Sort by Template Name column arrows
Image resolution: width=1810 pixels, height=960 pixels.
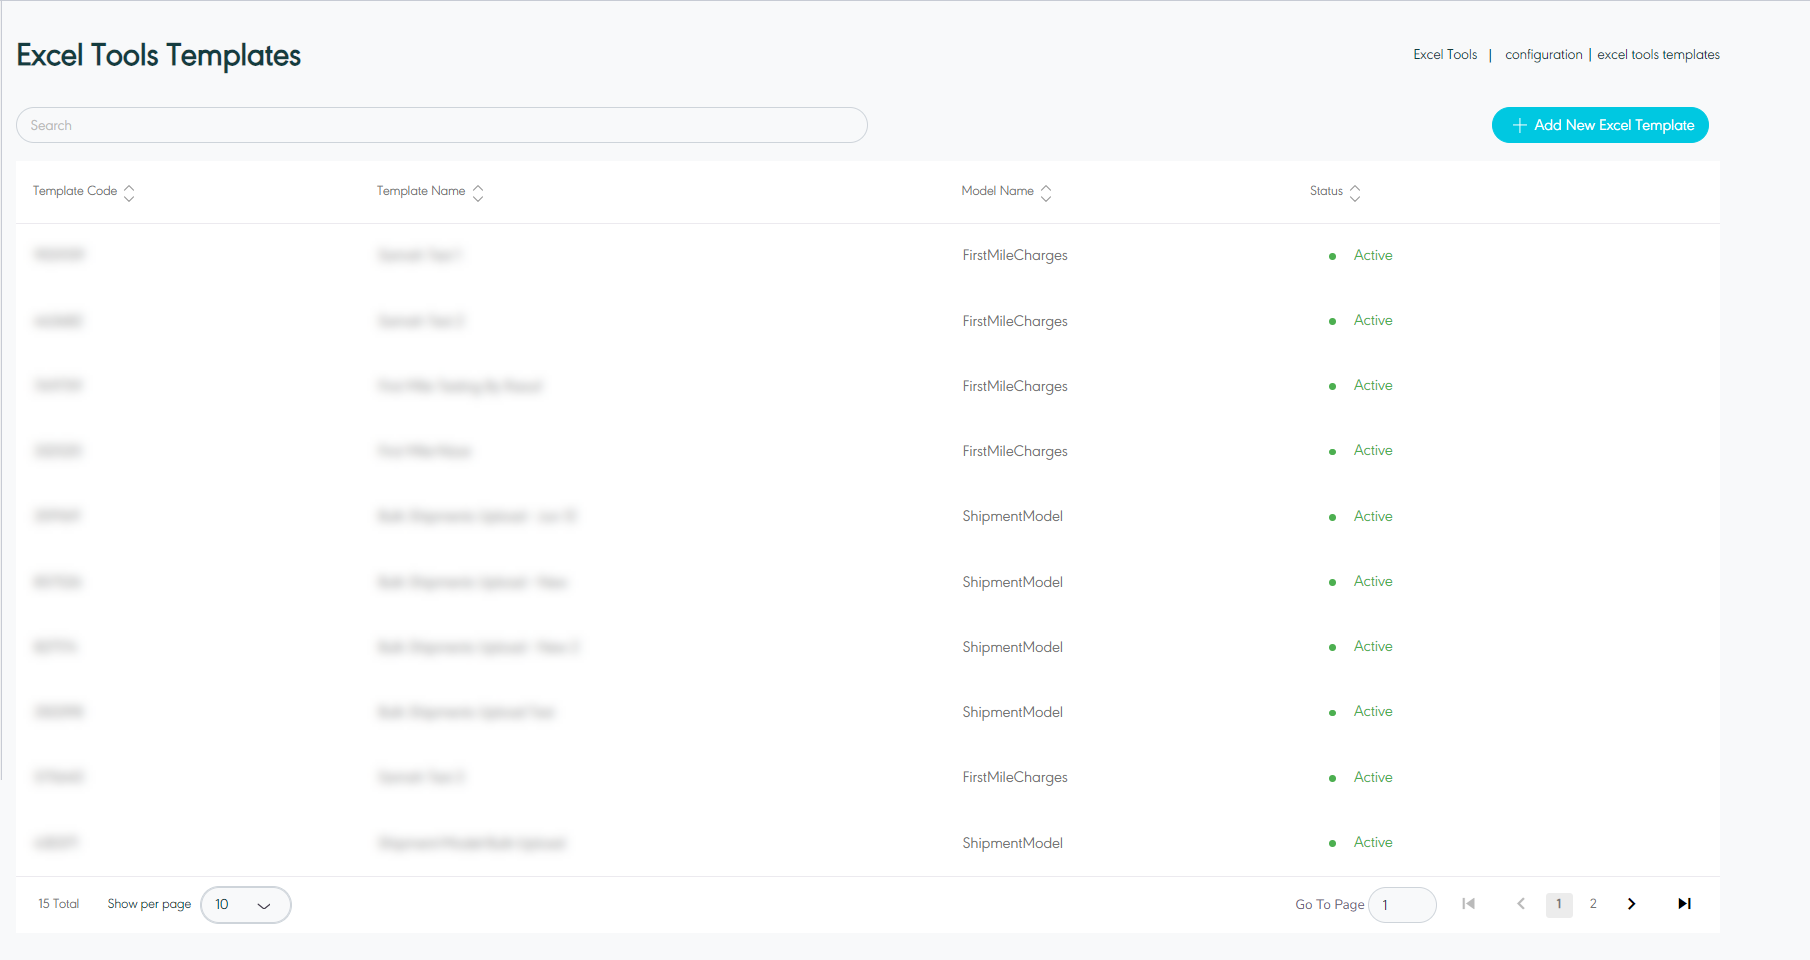coord(478,192)
